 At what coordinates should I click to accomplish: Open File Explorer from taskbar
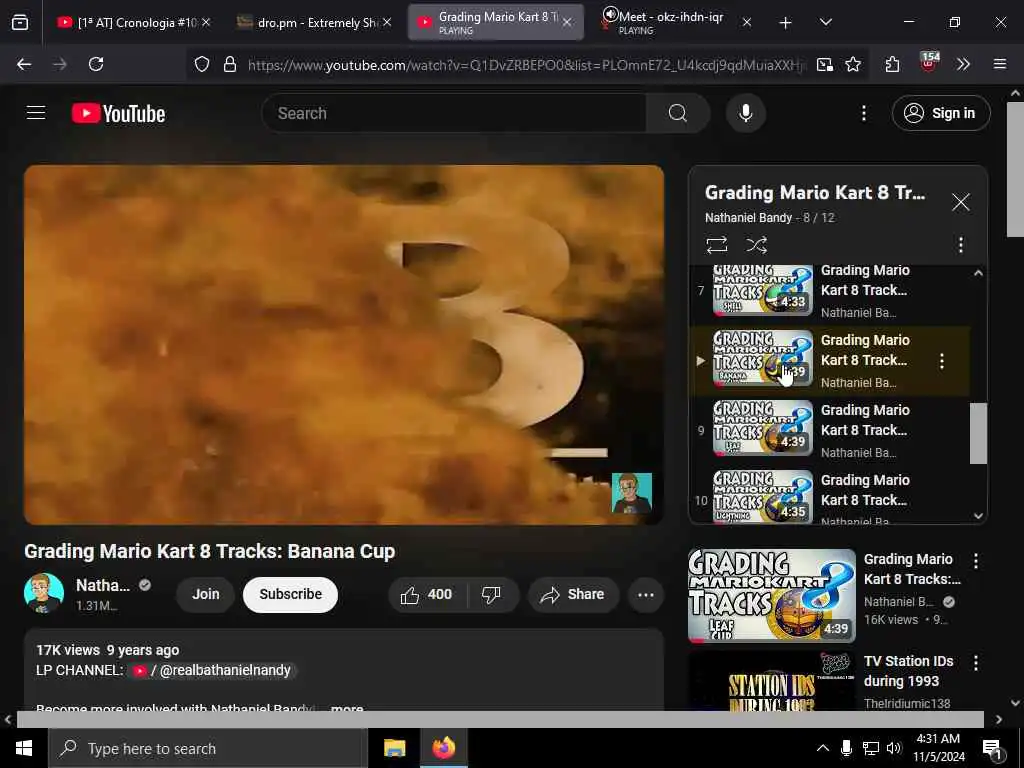[x=394, y=748]
